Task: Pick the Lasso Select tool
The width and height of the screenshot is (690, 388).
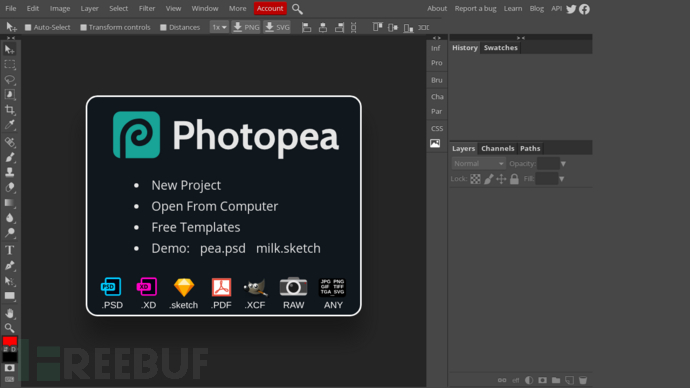Action: [10, 80]
